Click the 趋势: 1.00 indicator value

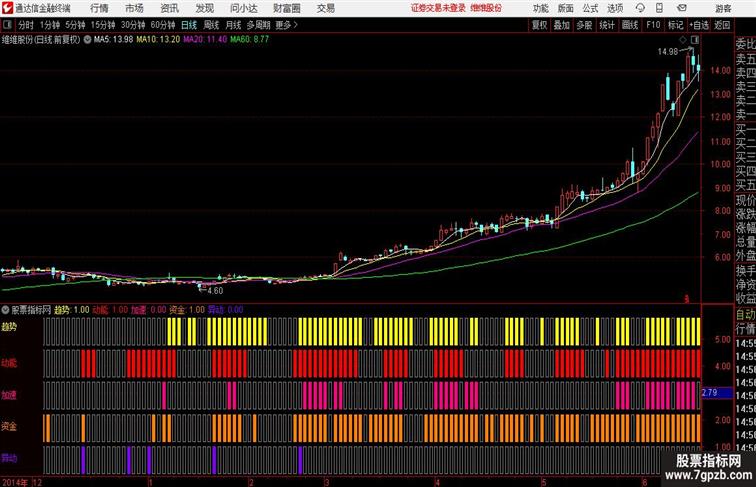tap(71, 310)
